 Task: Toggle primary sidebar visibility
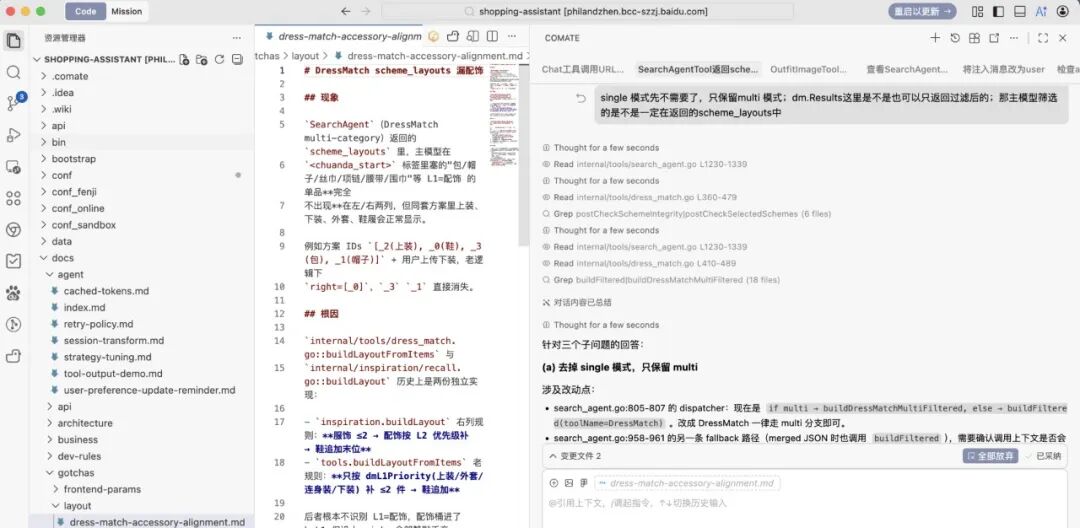tap(998, 11)
